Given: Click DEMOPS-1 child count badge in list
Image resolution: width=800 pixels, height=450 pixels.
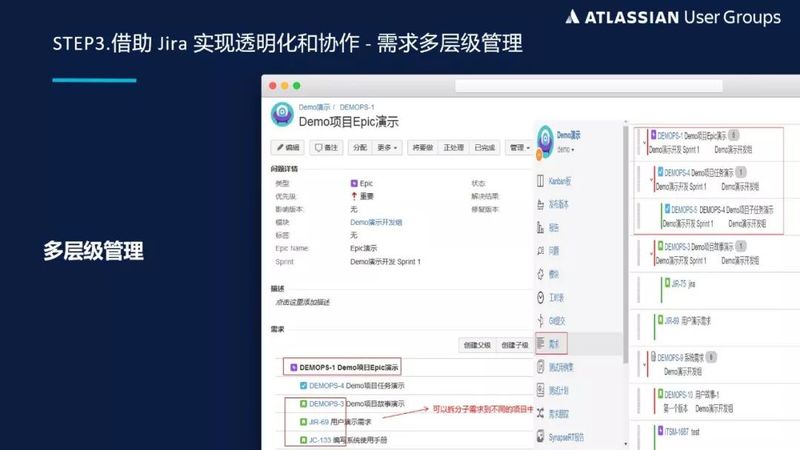Looking at the screenshot, I should point(734,135).
